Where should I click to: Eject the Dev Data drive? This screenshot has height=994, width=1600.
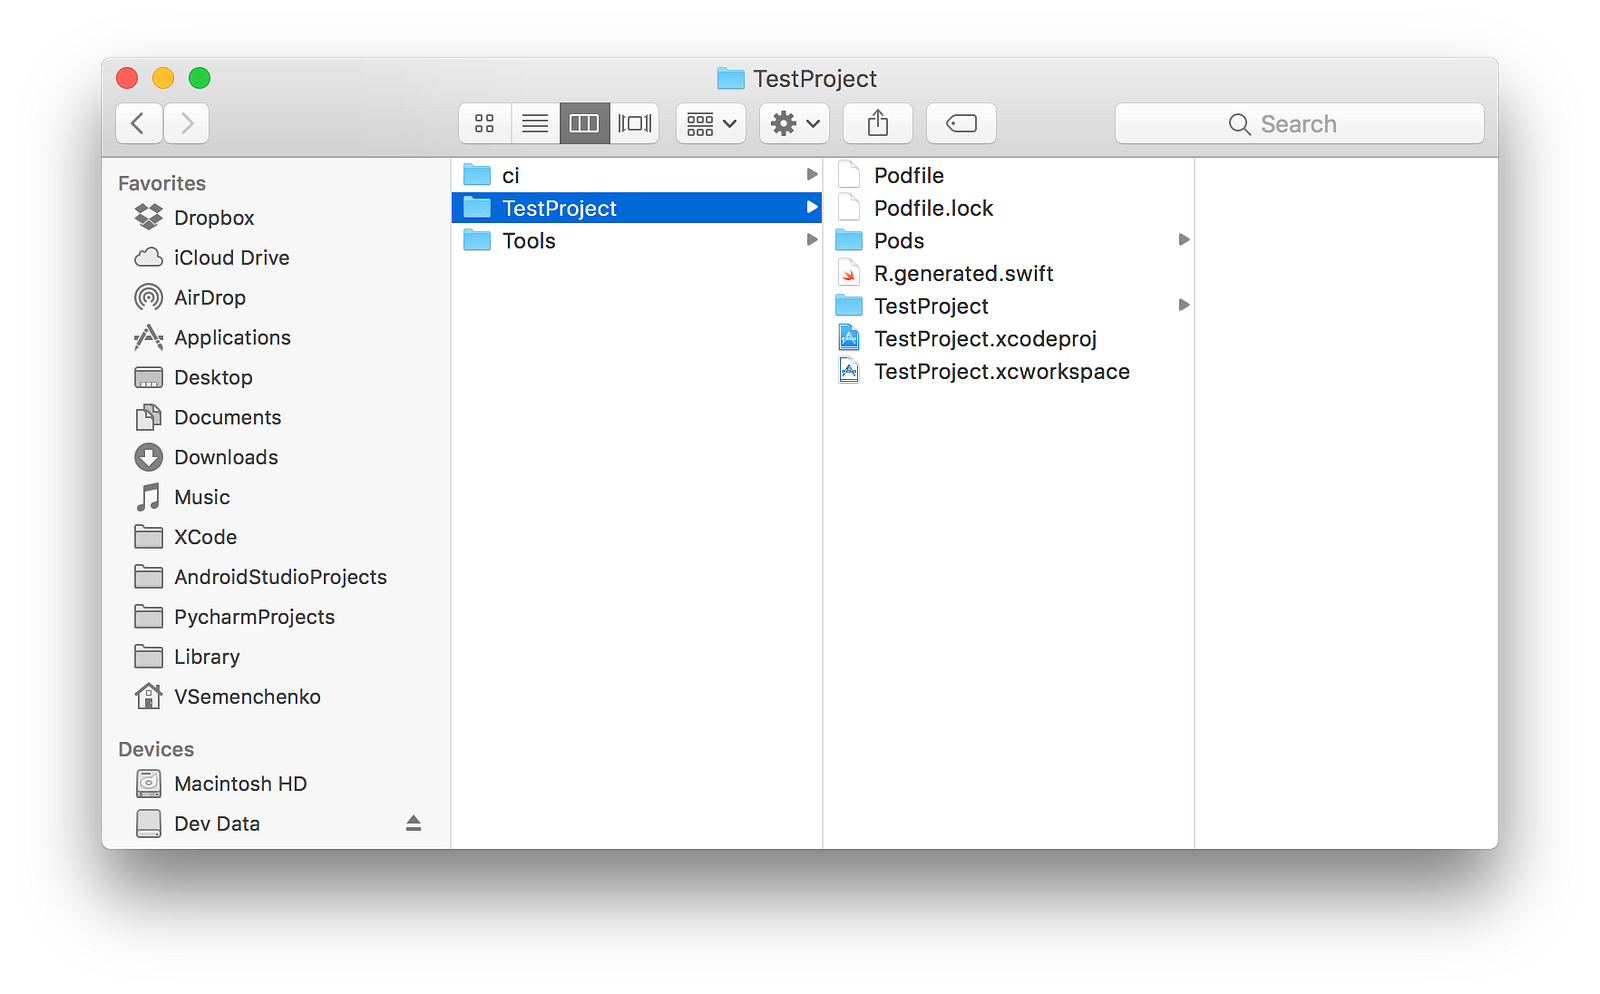point(414,823)
